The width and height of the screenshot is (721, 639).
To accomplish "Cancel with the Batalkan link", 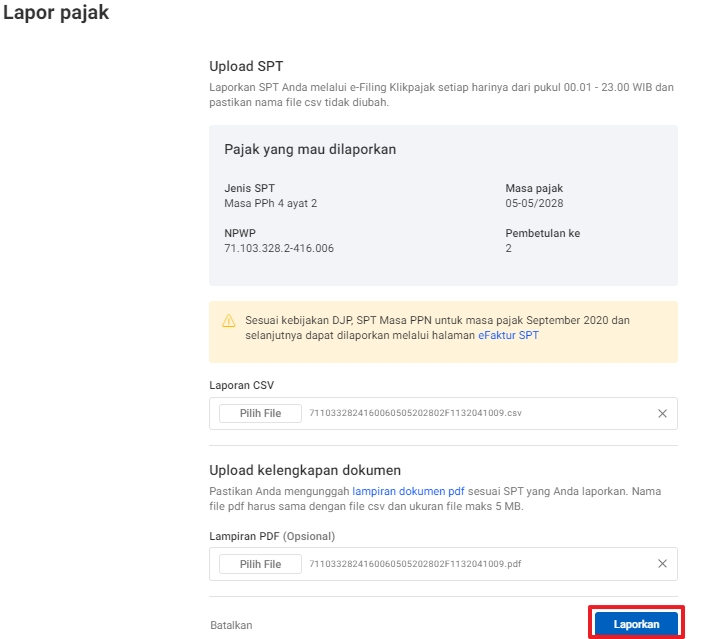I will [231, 625].
